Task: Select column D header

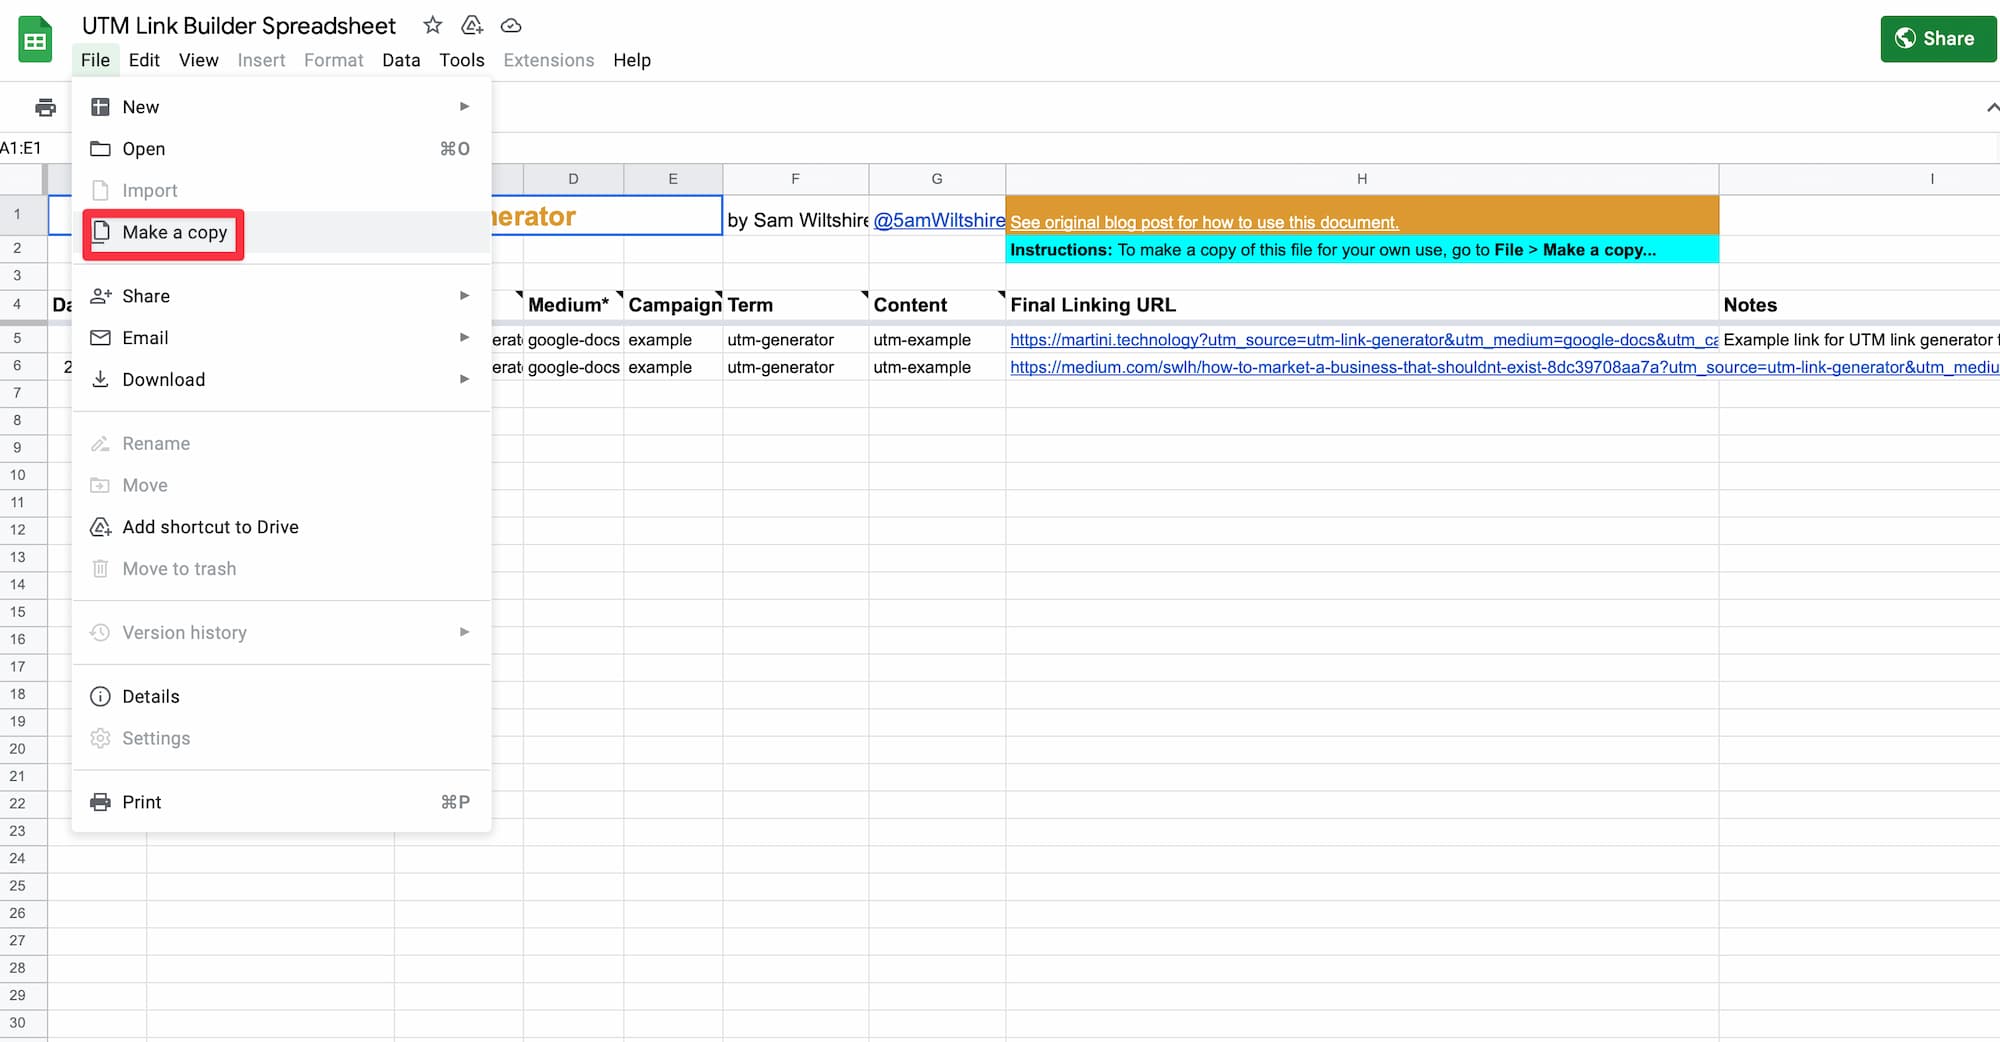Action: pos(573,179)
